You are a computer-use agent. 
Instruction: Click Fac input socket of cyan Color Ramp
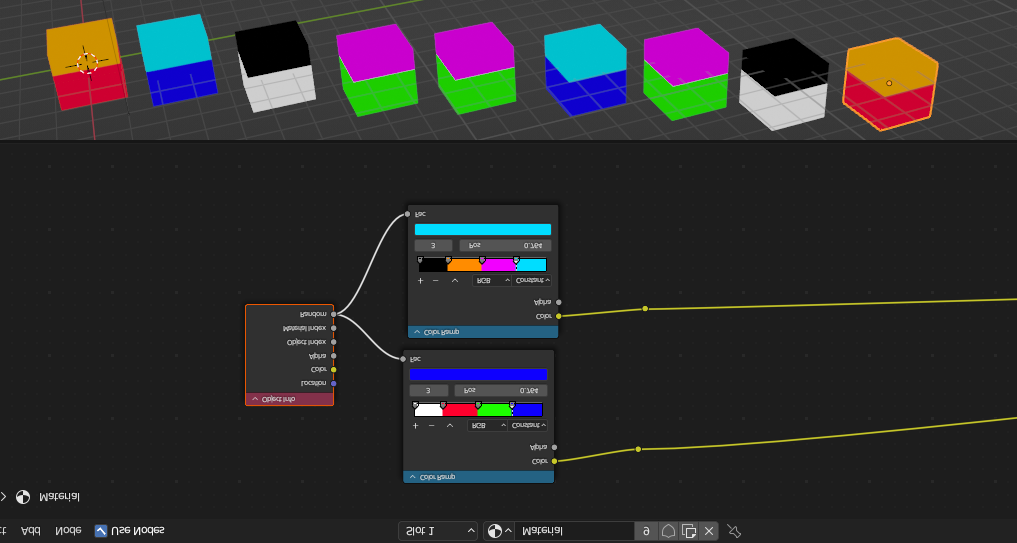tap(407, 214)
